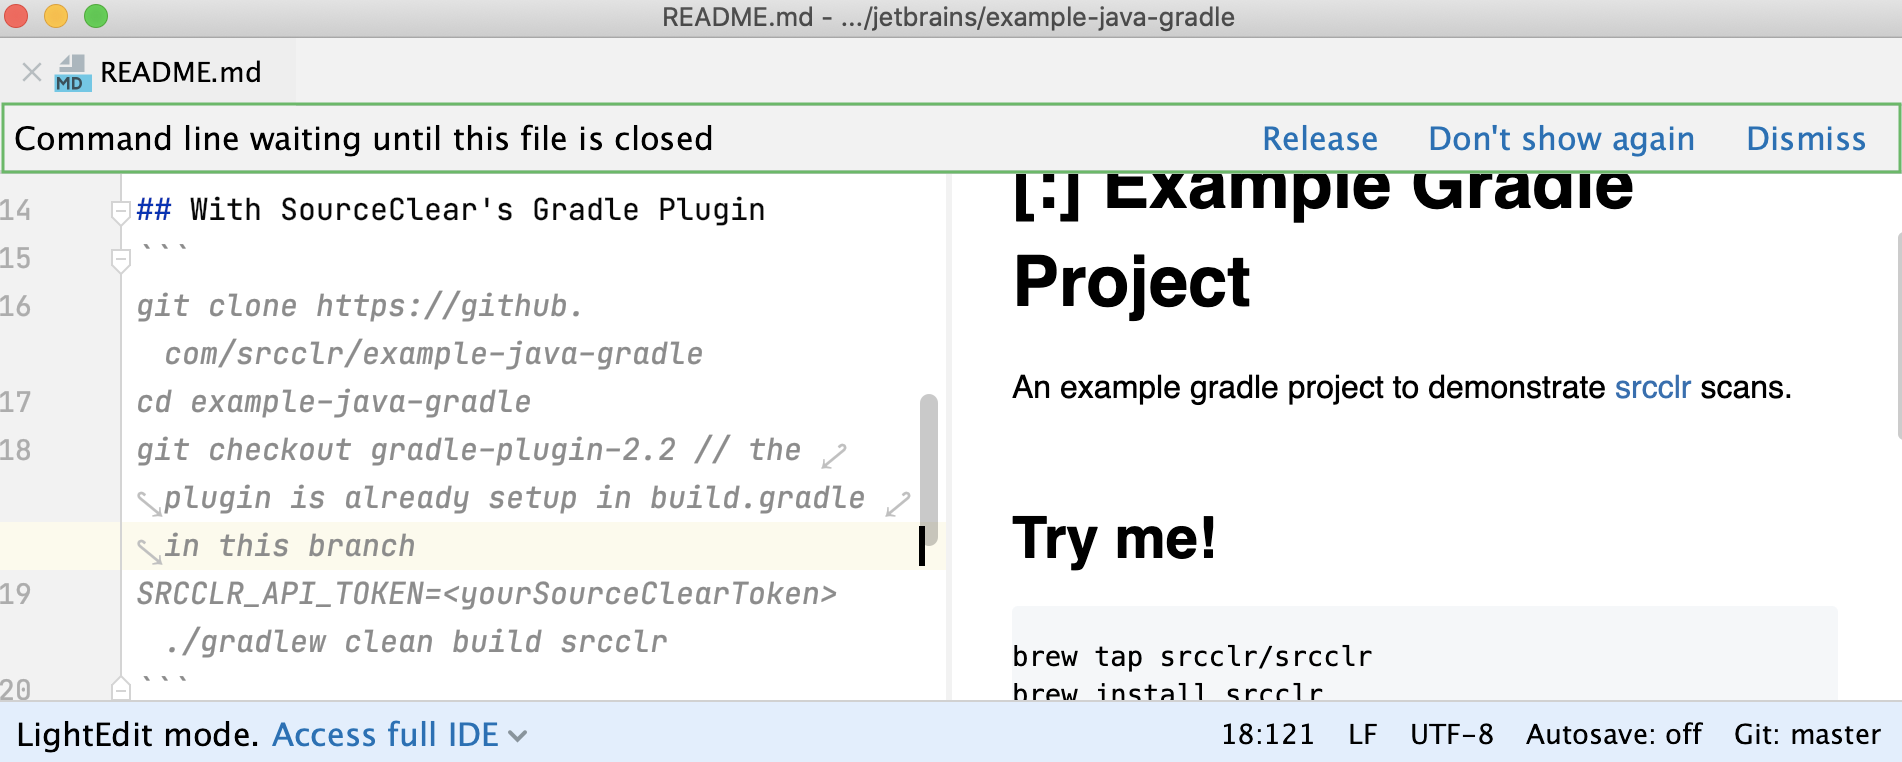1902x762 pixels.
Task: Close the README.md editor tab
Action: tap(31, 72)
